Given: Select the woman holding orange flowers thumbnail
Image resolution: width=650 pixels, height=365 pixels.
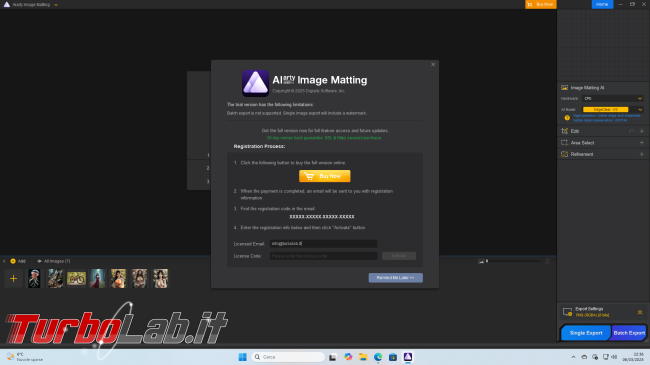Looking at the screenshot, I should pos(119,278).
